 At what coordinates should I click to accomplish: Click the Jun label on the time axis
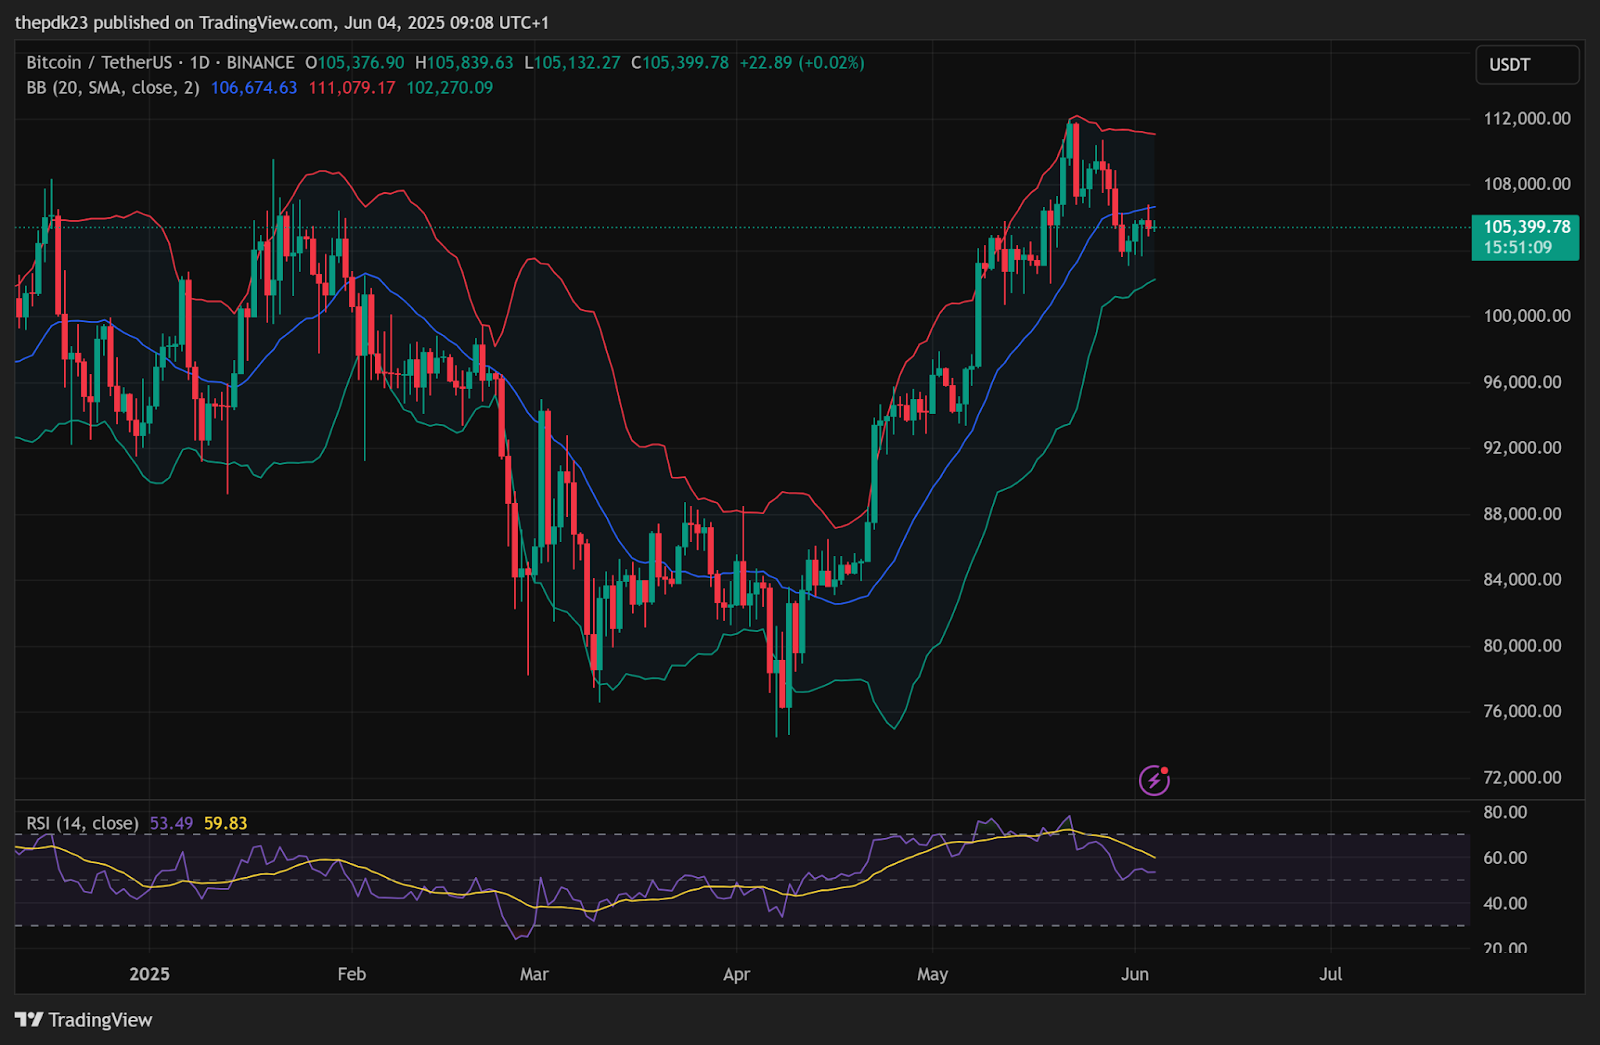[x=1134, y=974]
